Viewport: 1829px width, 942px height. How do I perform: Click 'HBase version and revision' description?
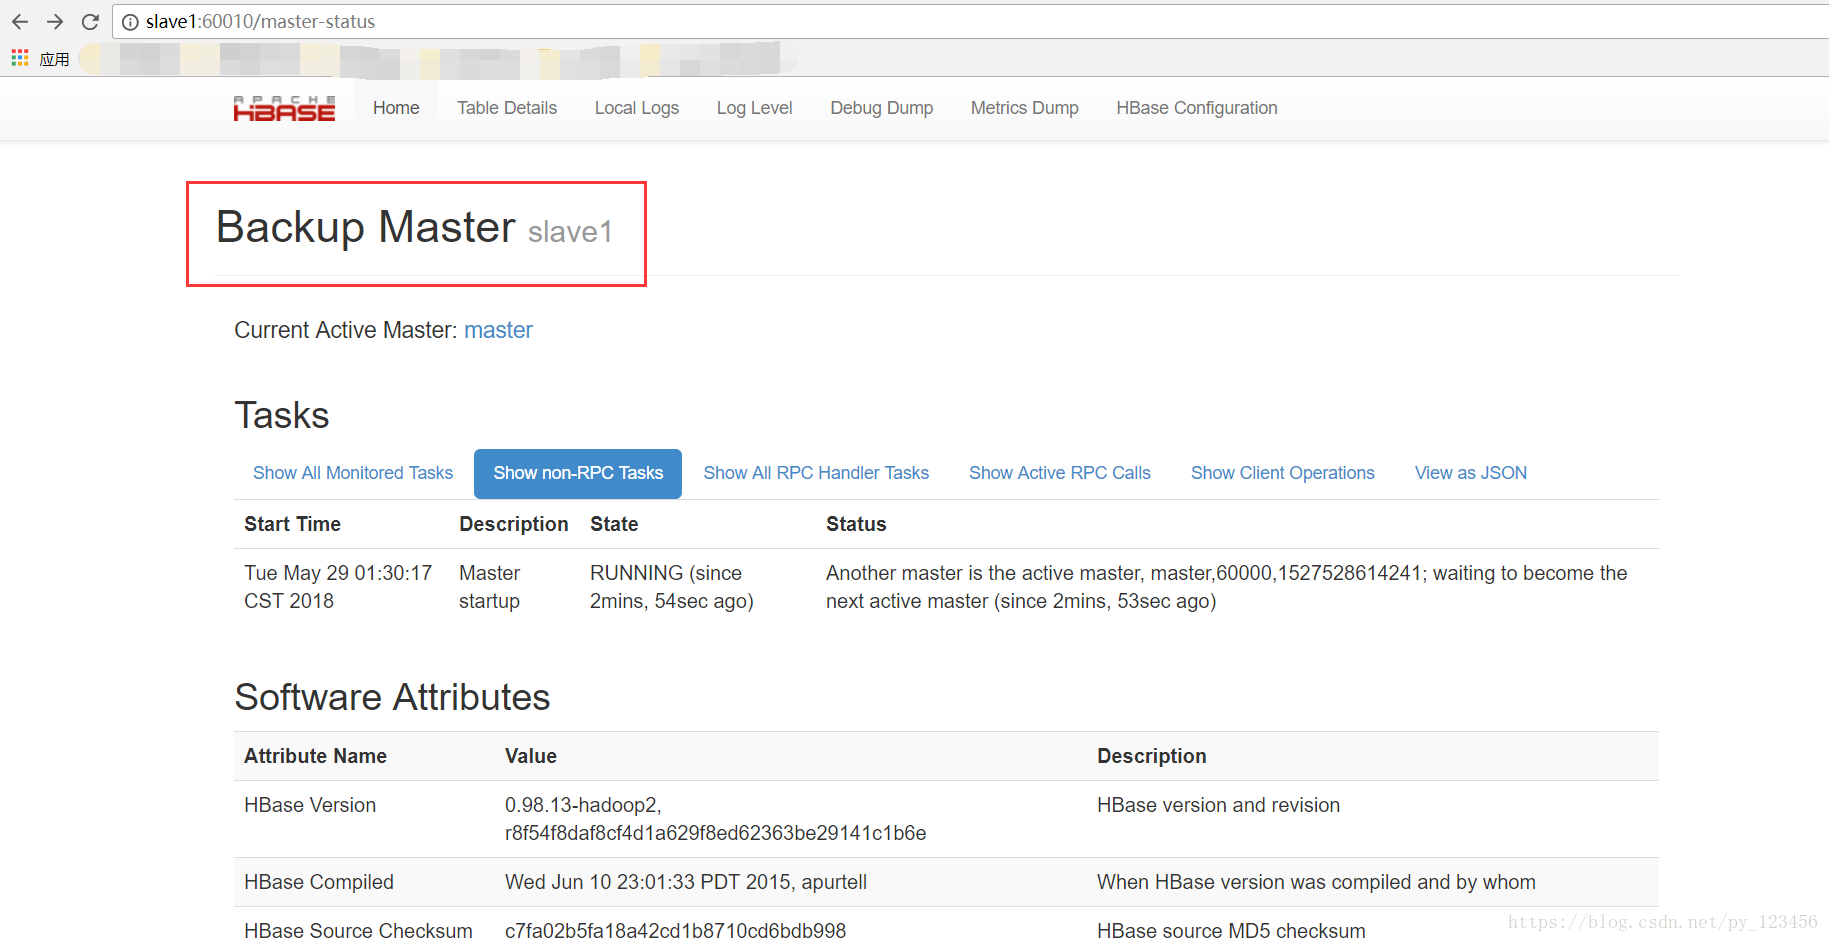[x=1218, y=805]
